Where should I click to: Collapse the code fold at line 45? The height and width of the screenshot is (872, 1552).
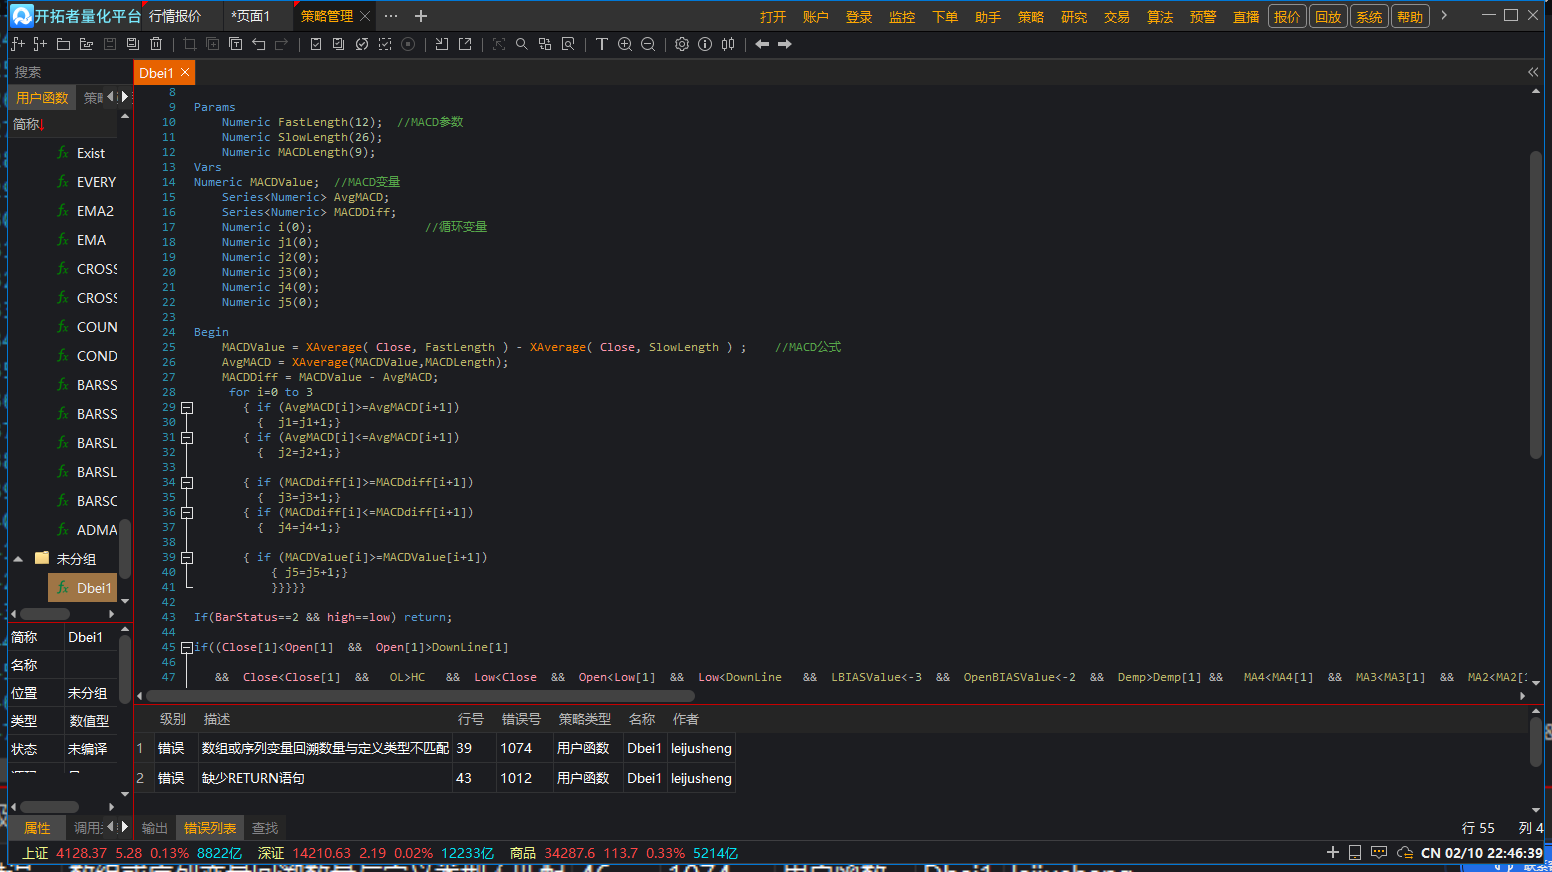(x=187, y=648)
